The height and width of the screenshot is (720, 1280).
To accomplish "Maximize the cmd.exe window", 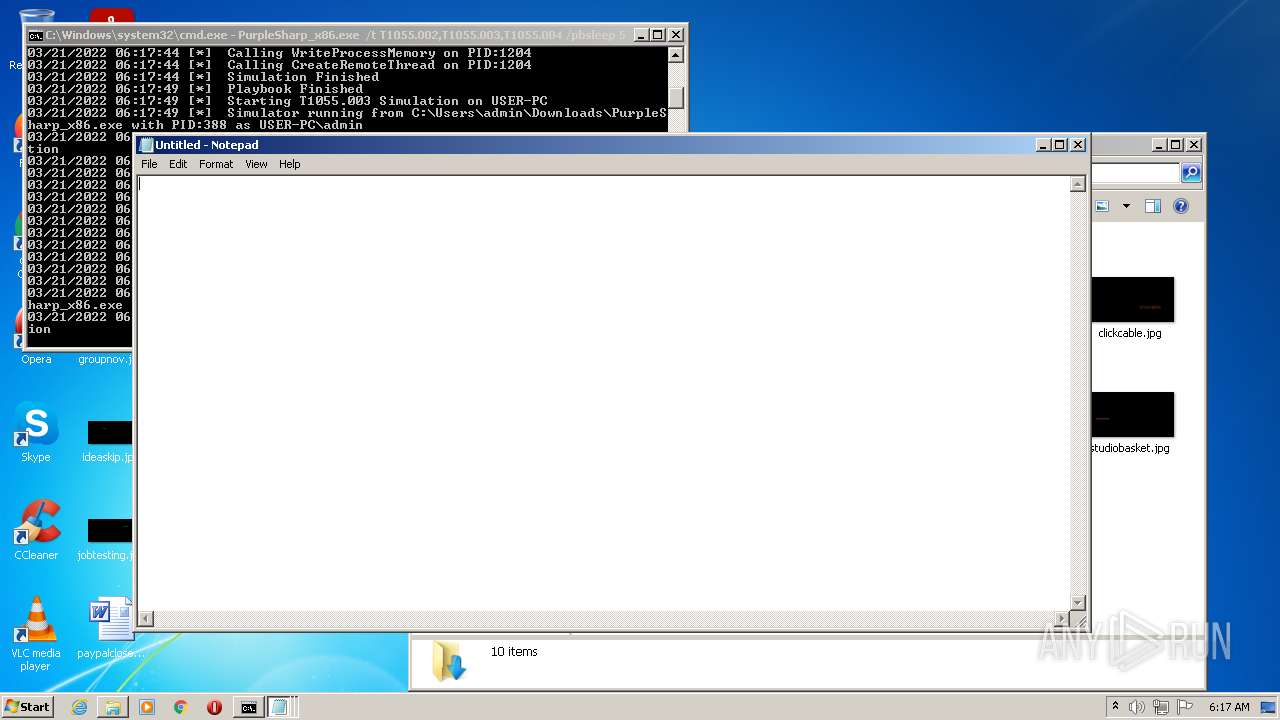I will tap(658, 35).
